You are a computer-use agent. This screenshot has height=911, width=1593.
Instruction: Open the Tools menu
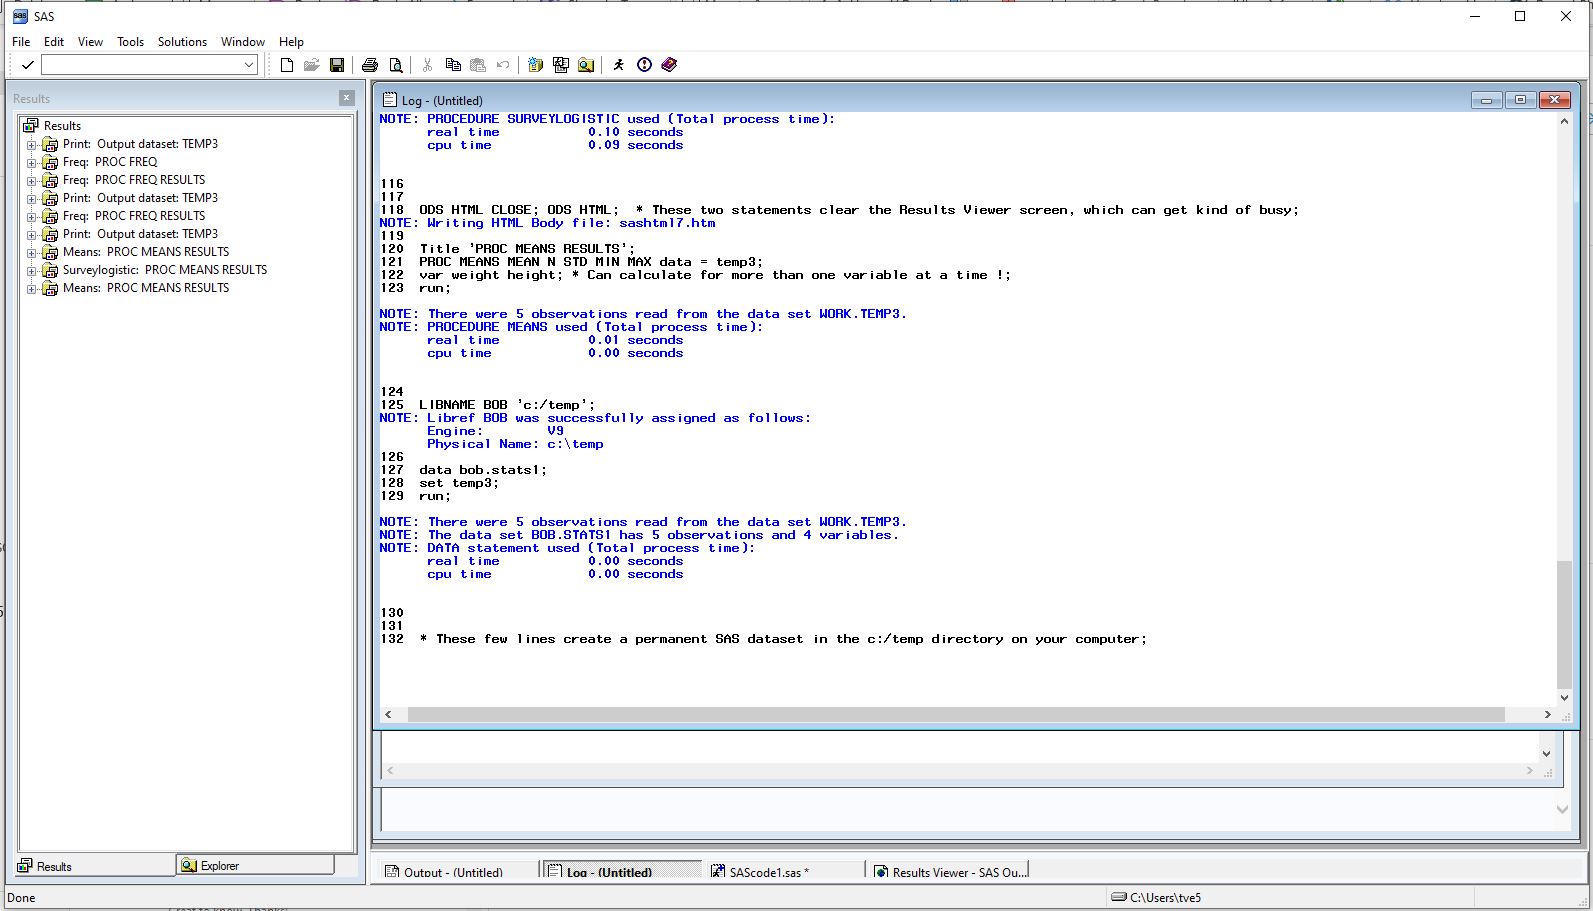coord(130,42)
